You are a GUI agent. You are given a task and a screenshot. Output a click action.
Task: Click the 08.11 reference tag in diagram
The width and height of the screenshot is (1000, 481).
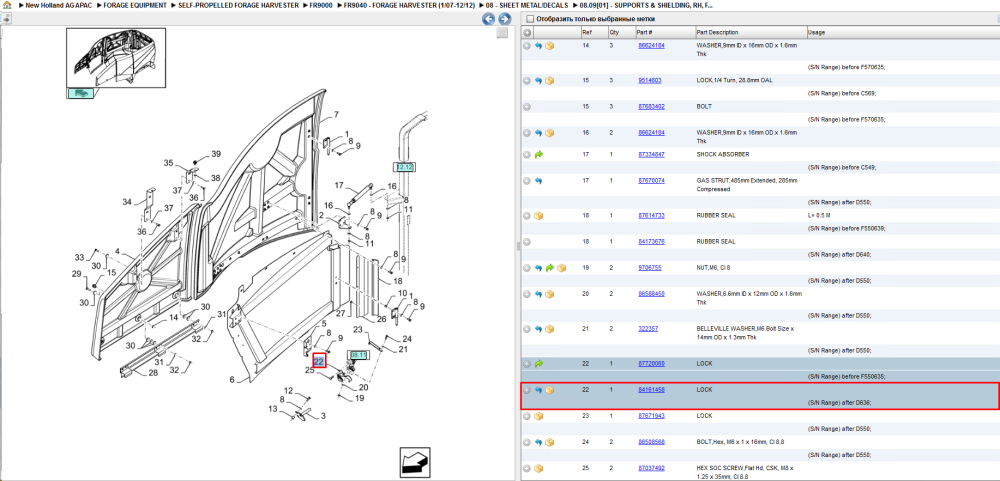358,355
